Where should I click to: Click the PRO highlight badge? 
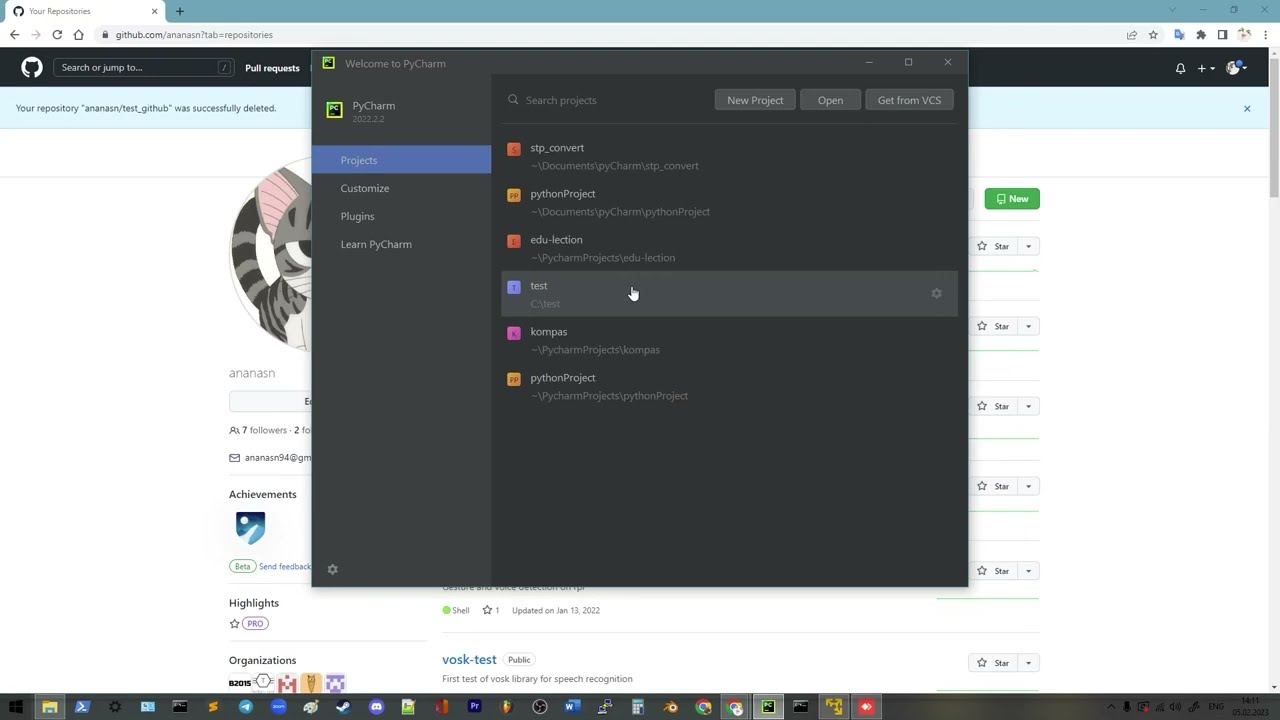[x=255, y=624]
